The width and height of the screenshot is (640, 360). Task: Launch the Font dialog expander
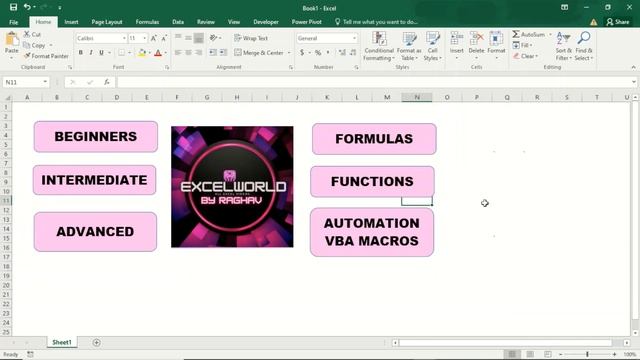pyautogui.click(x=167, y=67)
